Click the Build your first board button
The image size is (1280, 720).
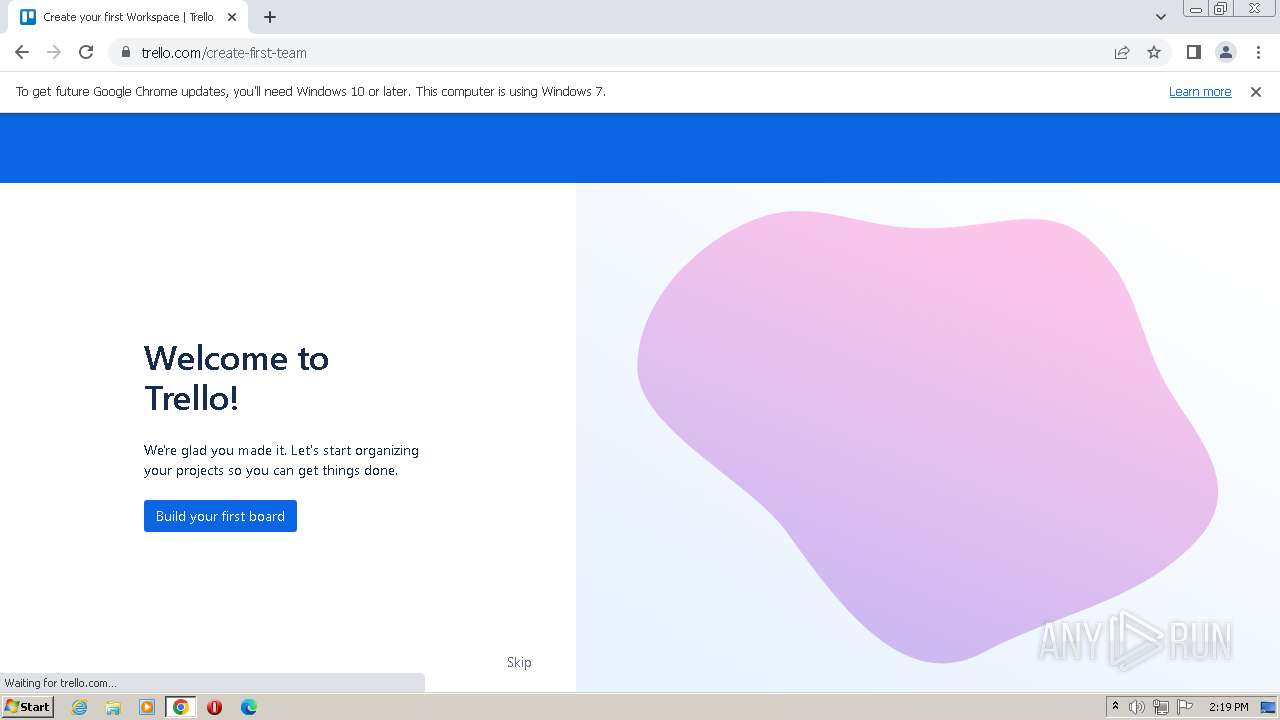(x=220, y=516)
